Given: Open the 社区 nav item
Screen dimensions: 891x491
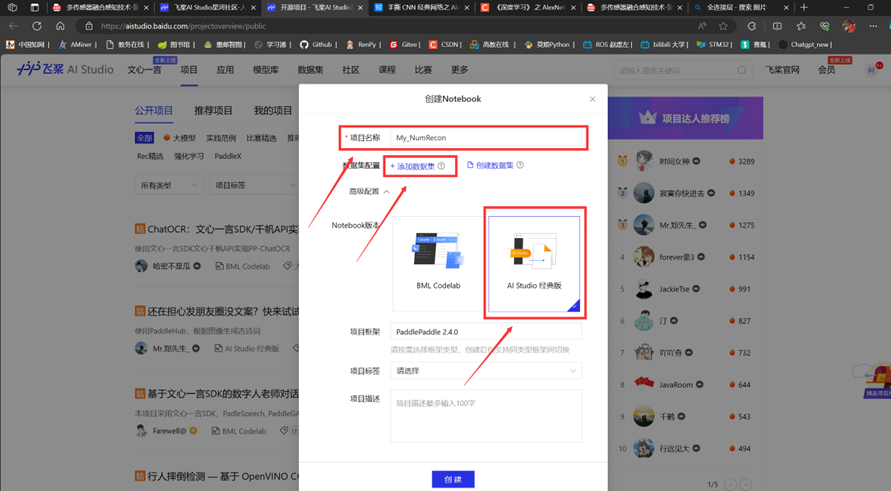Looking at the screenshot, I should (351, 70).
